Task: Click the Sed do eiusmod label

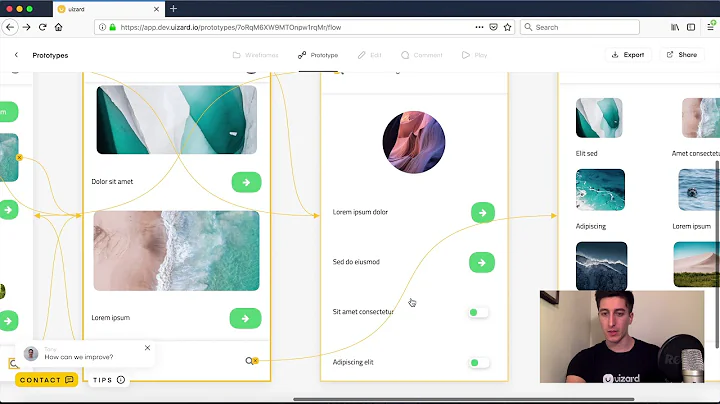Action: click(x=356, y=262)
